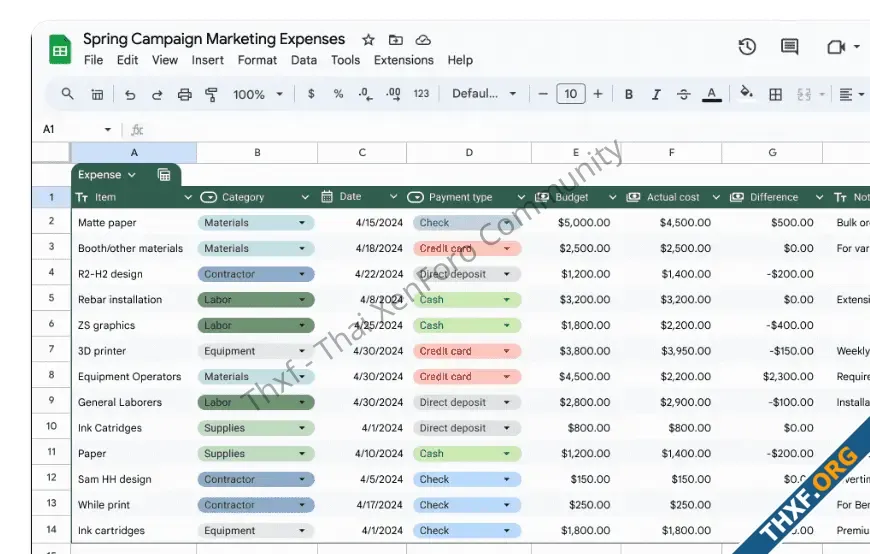Open the Extensions menu

click(403, 60)
